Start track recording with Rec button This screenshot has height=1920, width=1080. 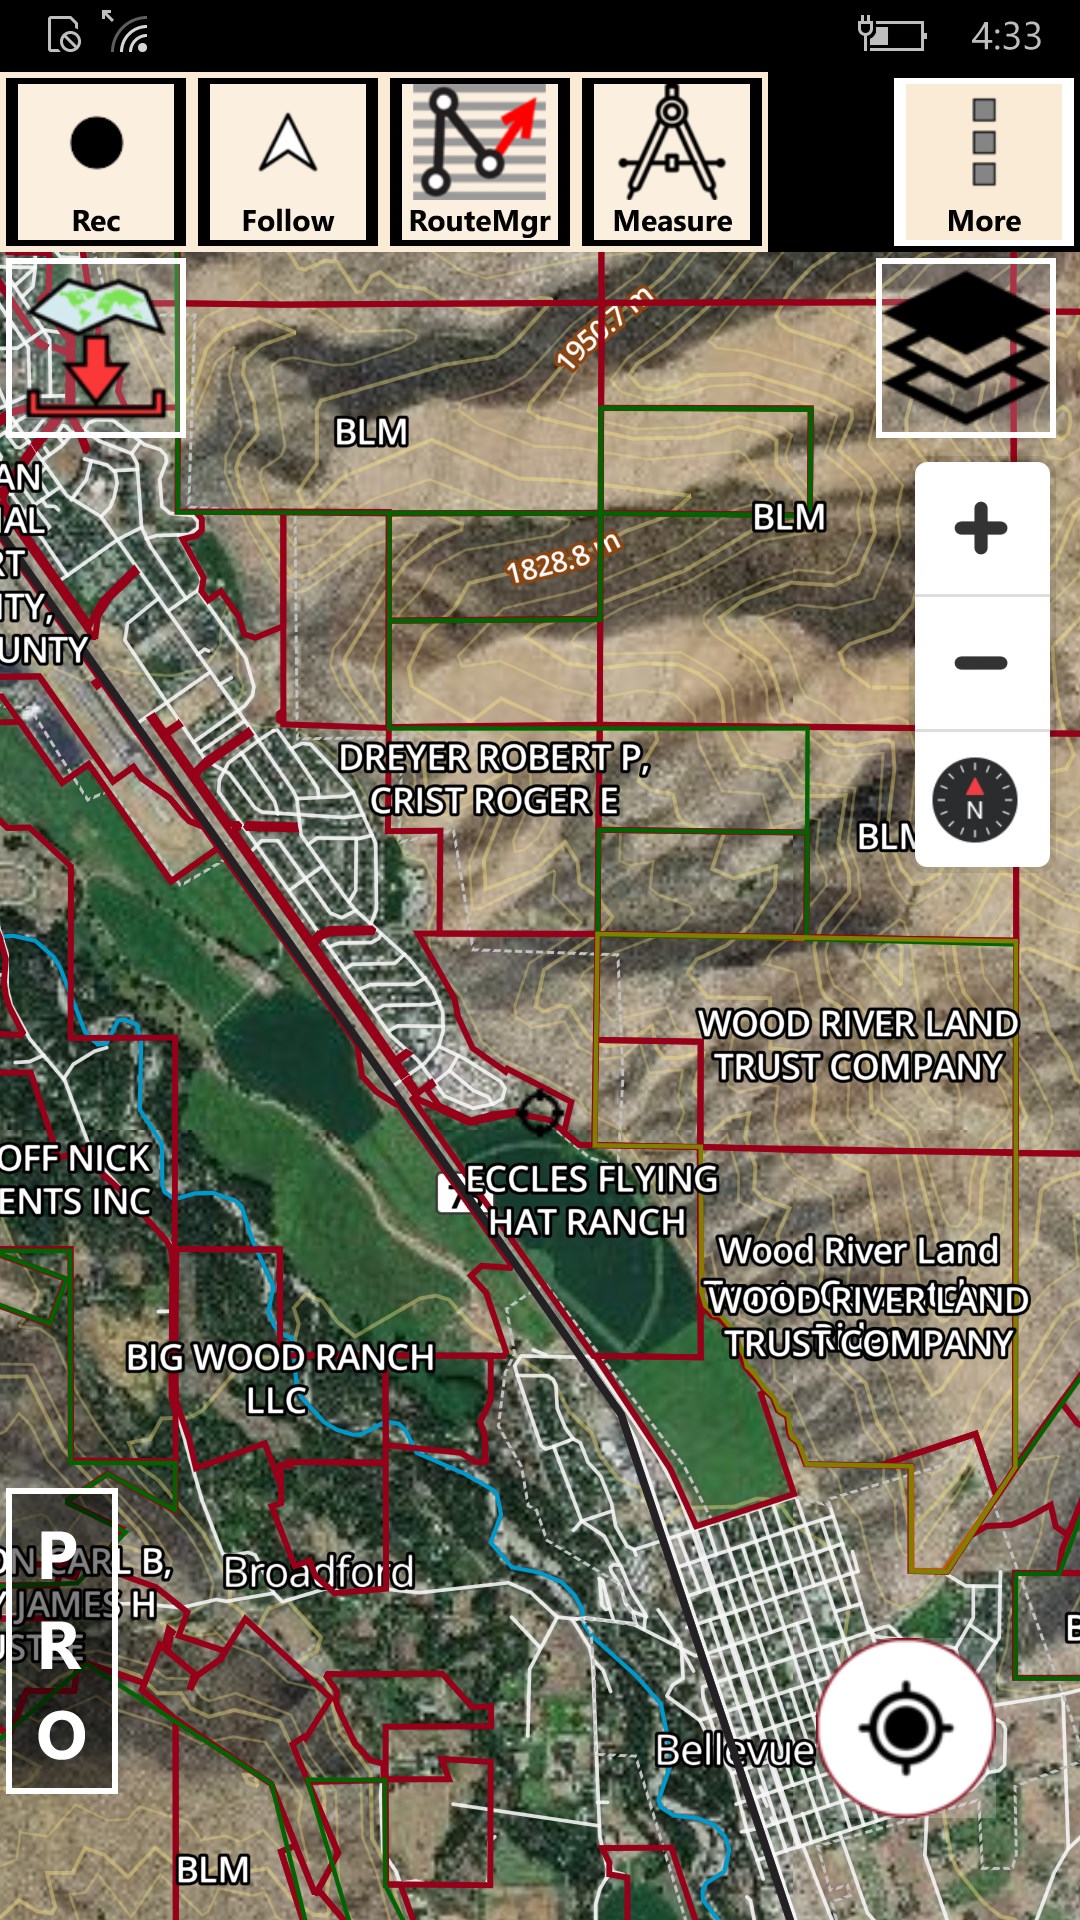coord(96,162)
